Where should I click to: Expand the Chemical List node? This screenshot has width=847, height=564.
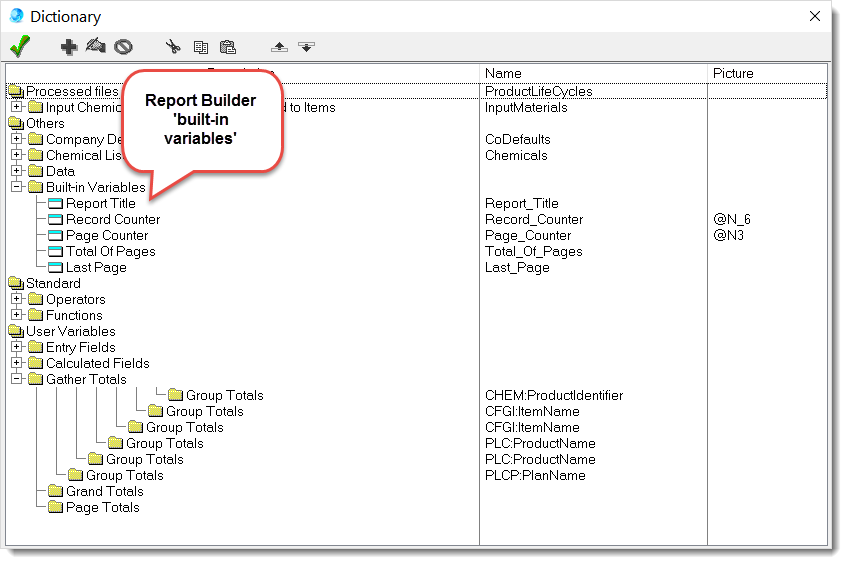(17, 155)
